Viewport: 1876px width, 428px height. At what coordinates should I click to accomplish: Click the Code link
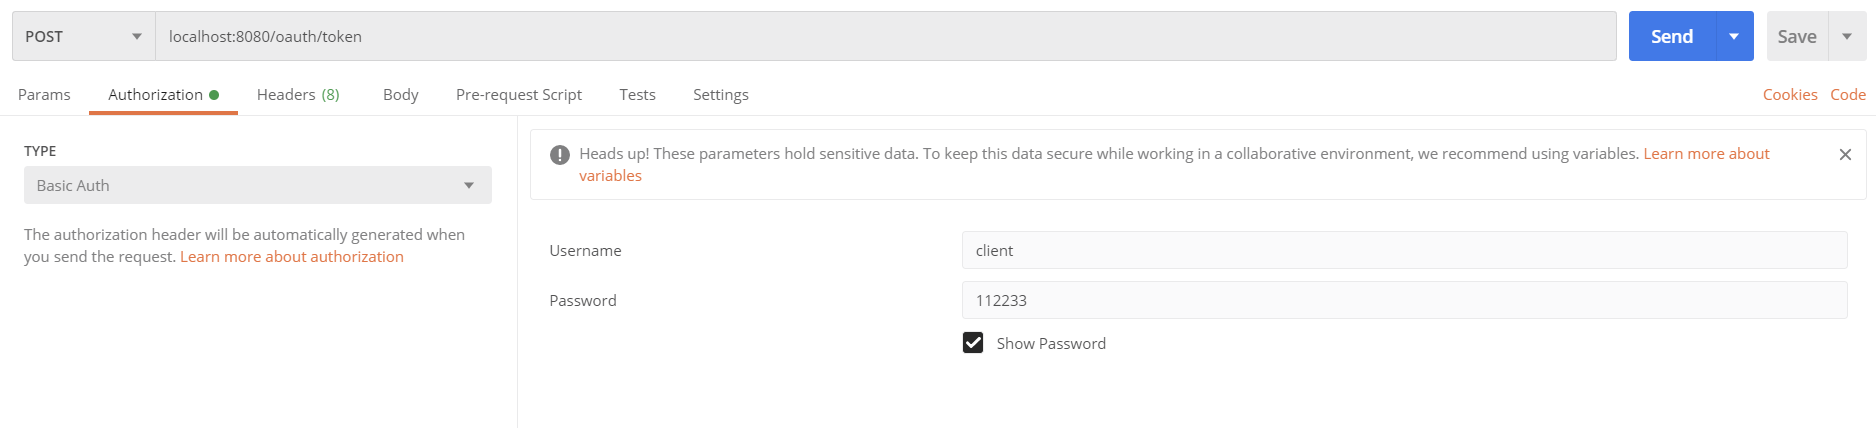point(1847,95)
